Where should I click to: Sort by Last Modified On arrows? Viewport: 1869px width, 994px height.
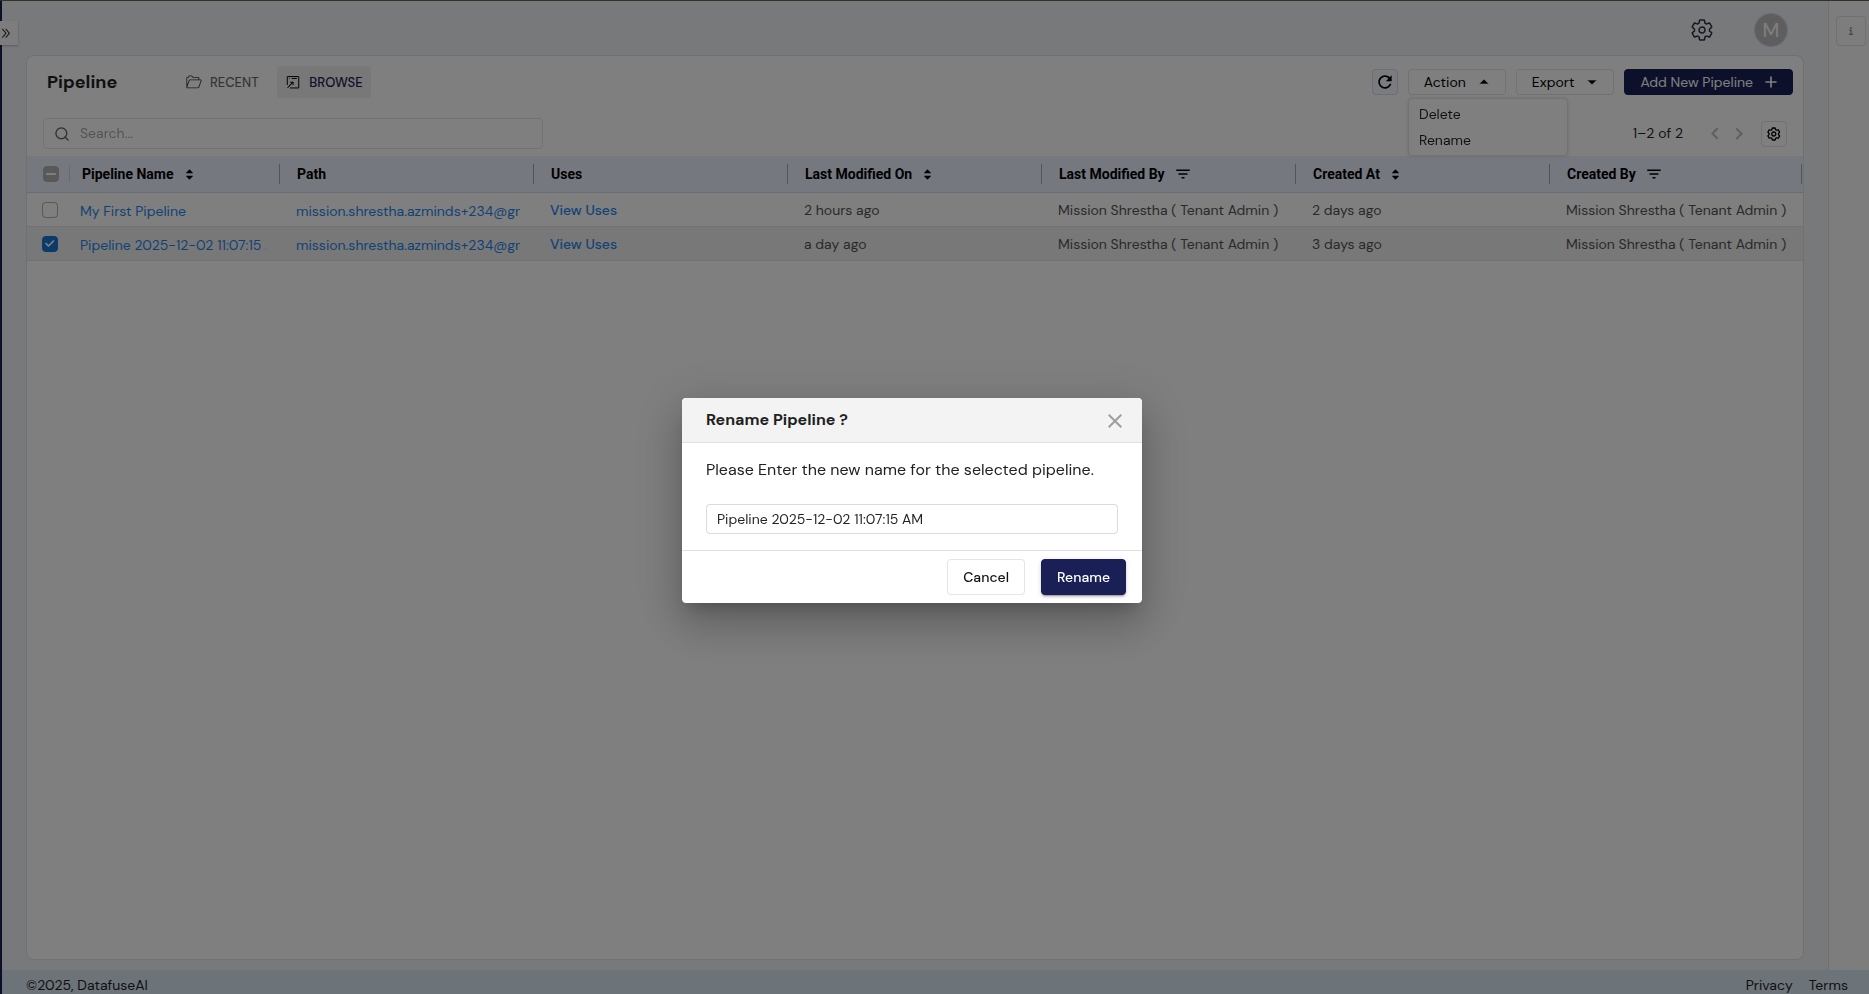[927, 174]
